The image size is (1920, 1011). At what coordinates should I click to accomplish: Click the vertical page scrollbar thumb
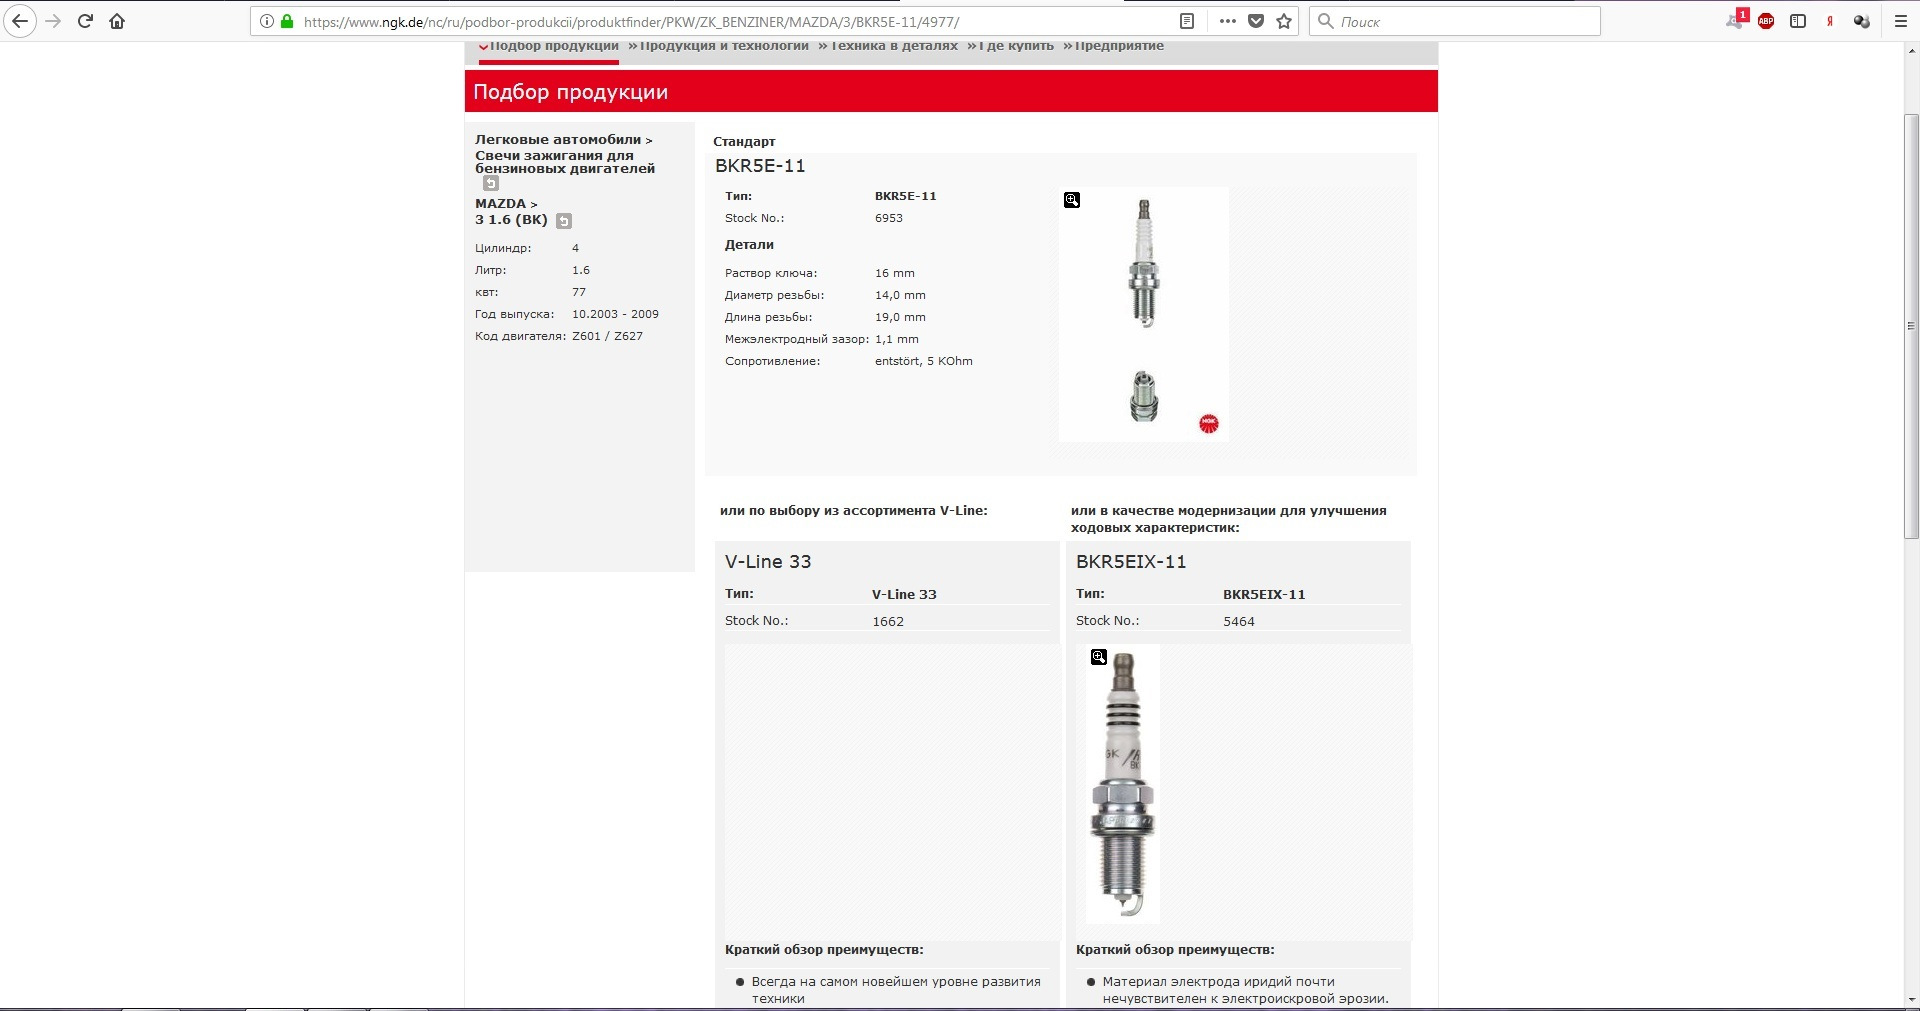(x=1911, y=326)
